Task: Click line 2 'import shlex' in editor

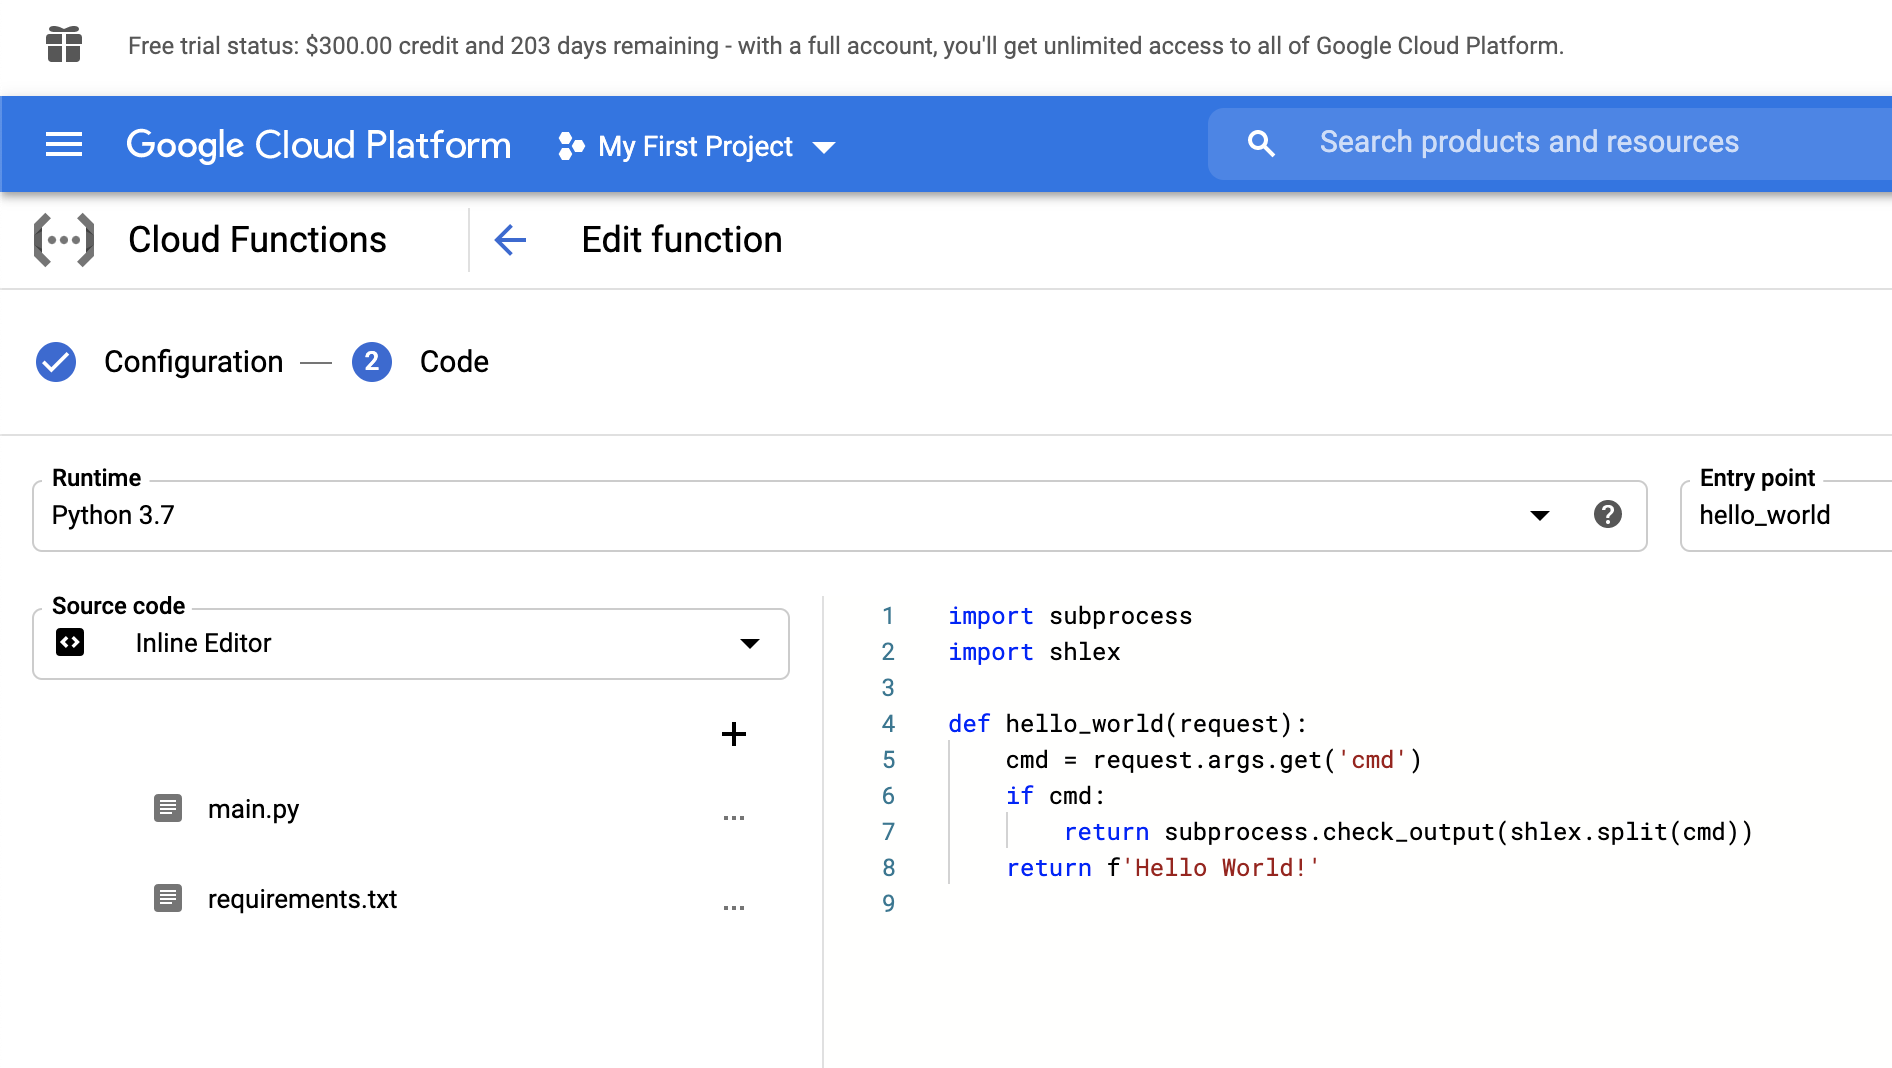Action: 1034,652
